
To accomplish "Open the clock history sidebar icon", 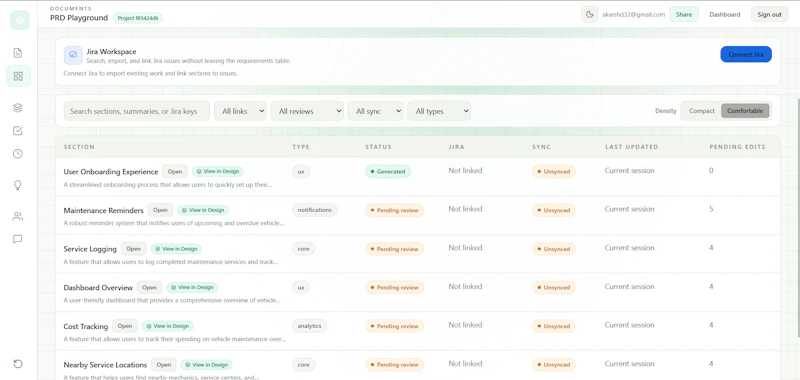I will [18, 154].
